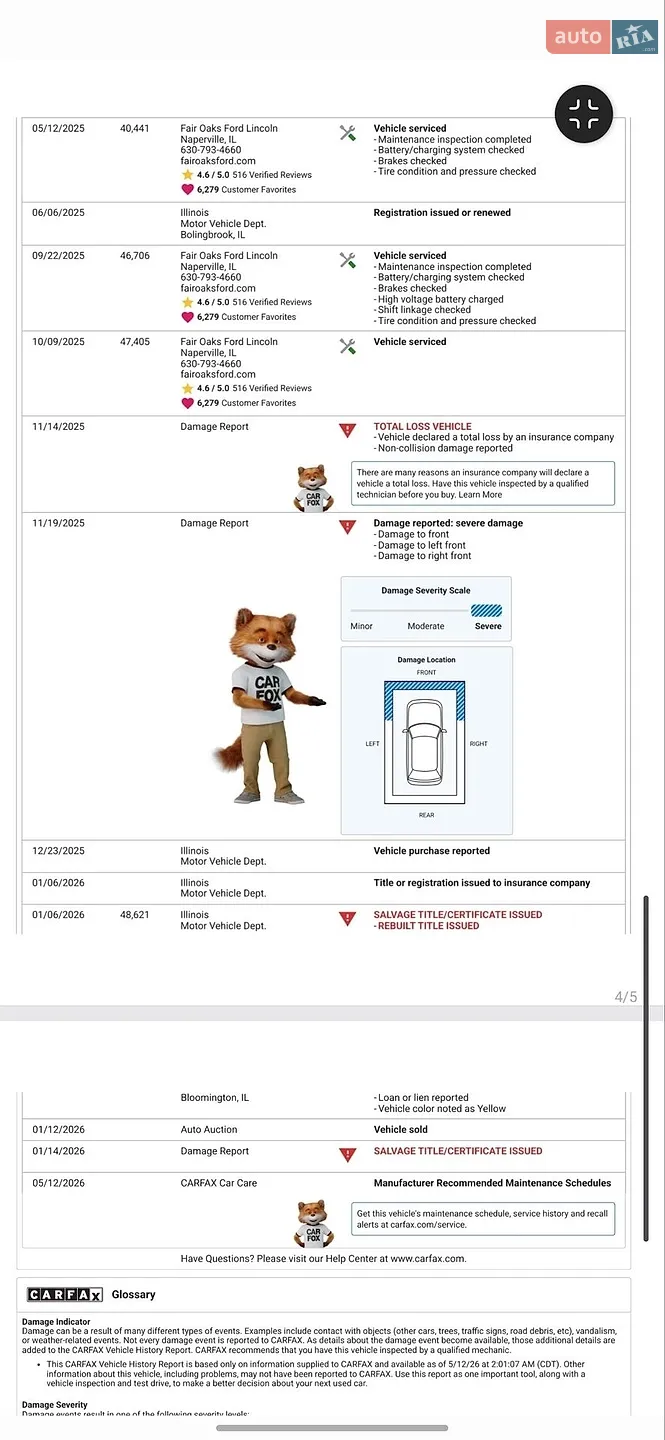The height and width of the screenshot is (1440, 665).
Task: Click 'Shift linkage checked' line
Action: pyautogui.click(x=422, y=310)
